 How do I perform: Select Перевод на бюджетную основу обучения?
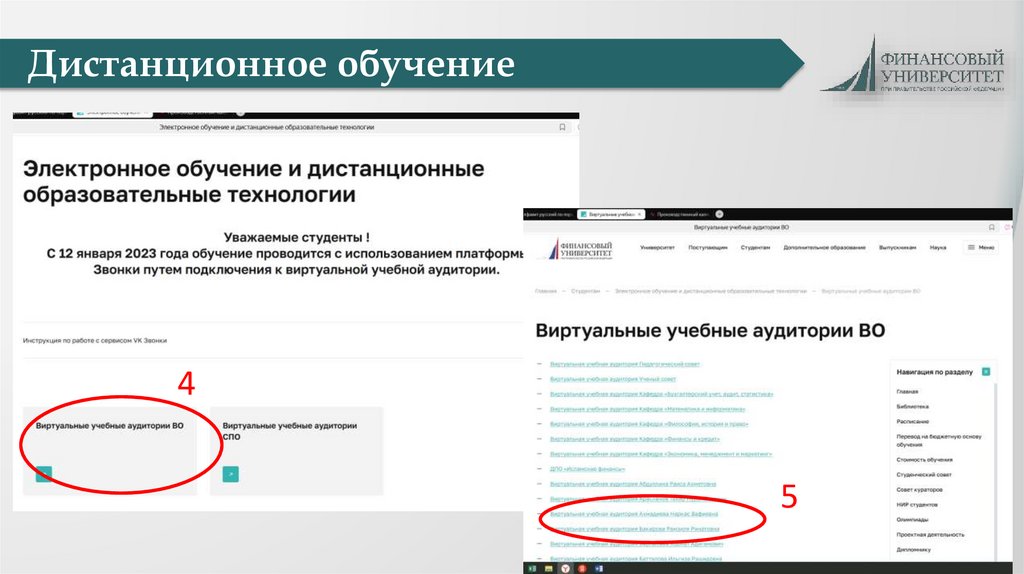(x=938, y=440)
